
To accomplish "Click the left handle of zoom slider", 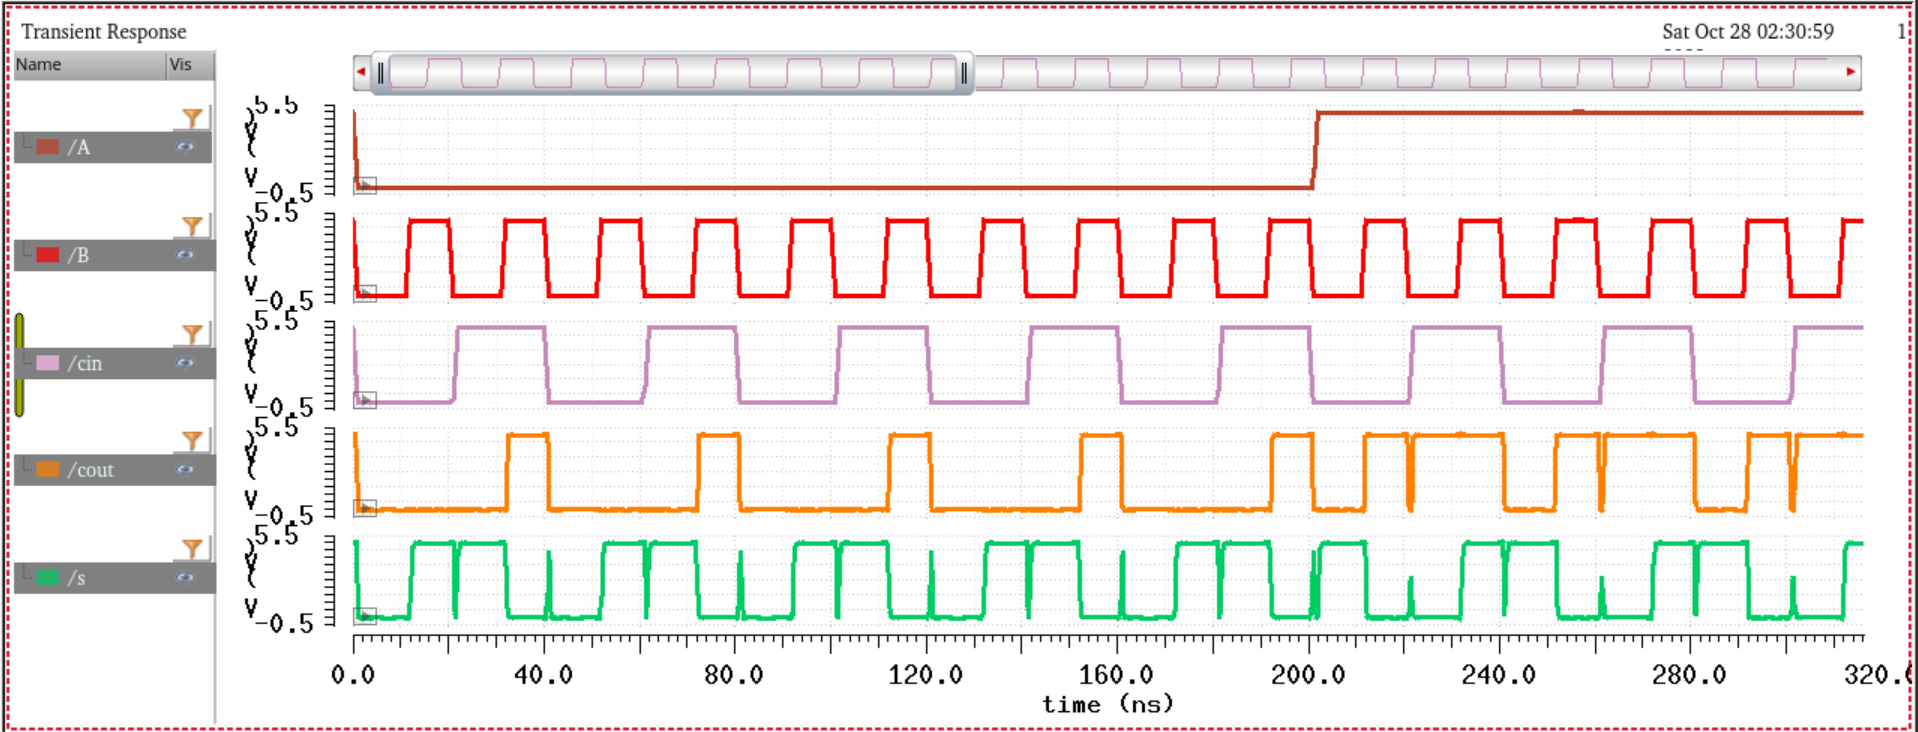I will (380, 73).
